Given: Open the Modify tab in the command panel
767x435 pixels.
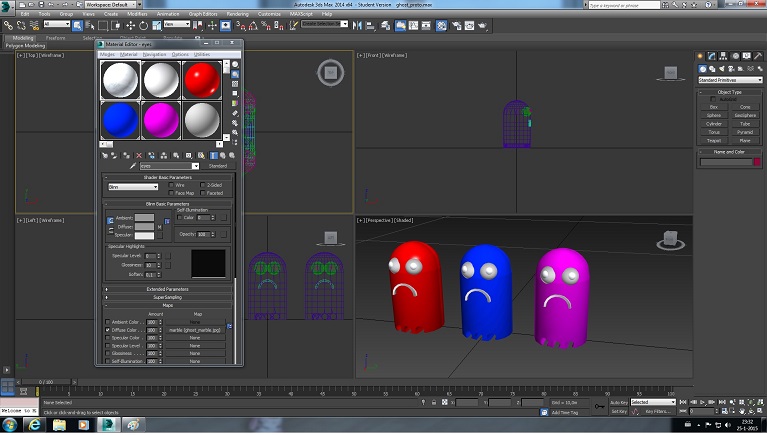Looking at the screenshot, I should (711, 56).
